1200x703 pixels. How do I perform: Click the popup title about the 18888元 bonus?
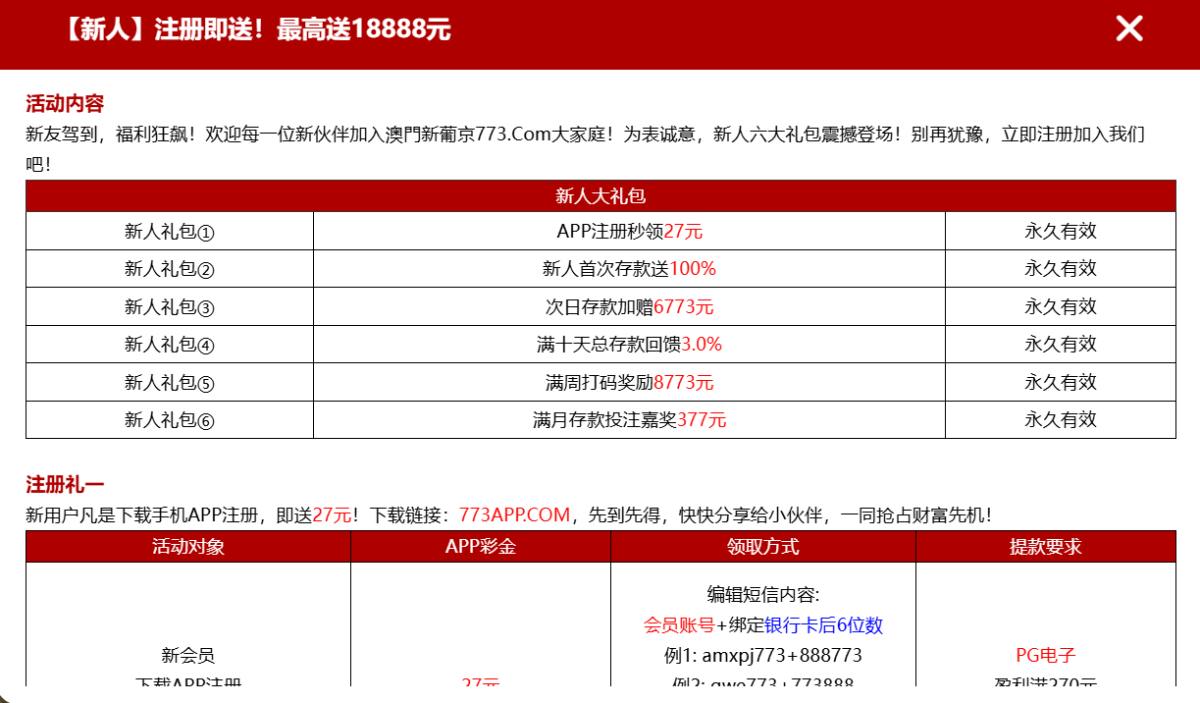pyautogui.click(x=255, y=29)
